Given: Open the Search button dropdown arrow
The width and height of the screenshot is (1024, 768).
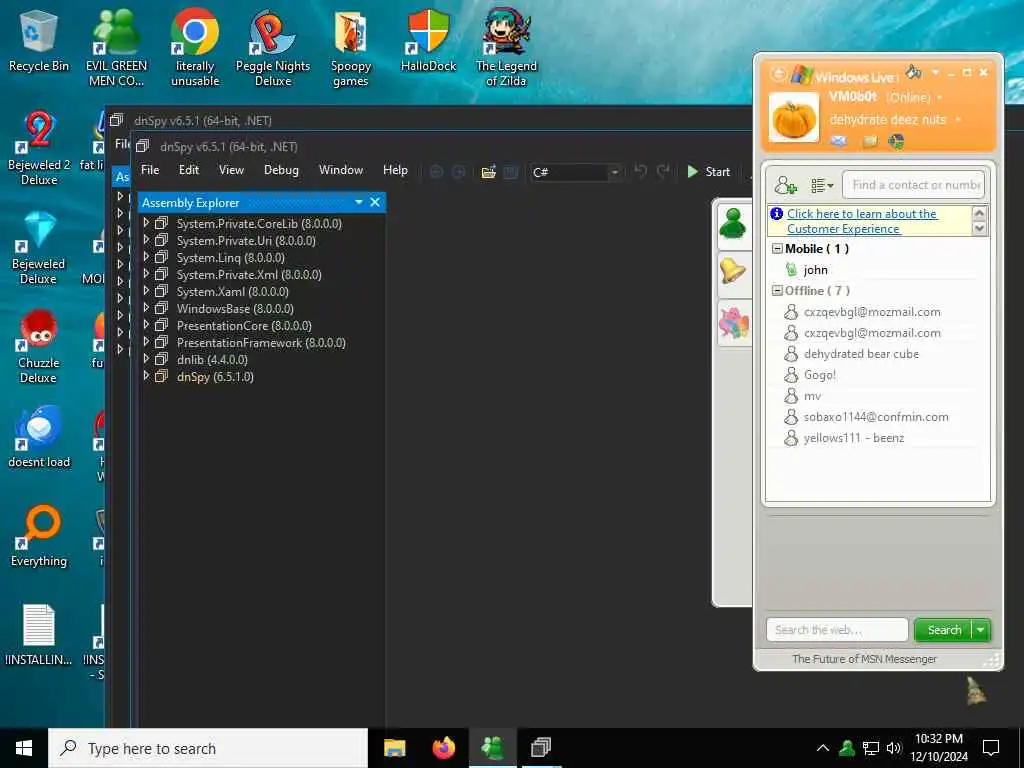Looking at the screenshot, I should [x=981, y=630].
